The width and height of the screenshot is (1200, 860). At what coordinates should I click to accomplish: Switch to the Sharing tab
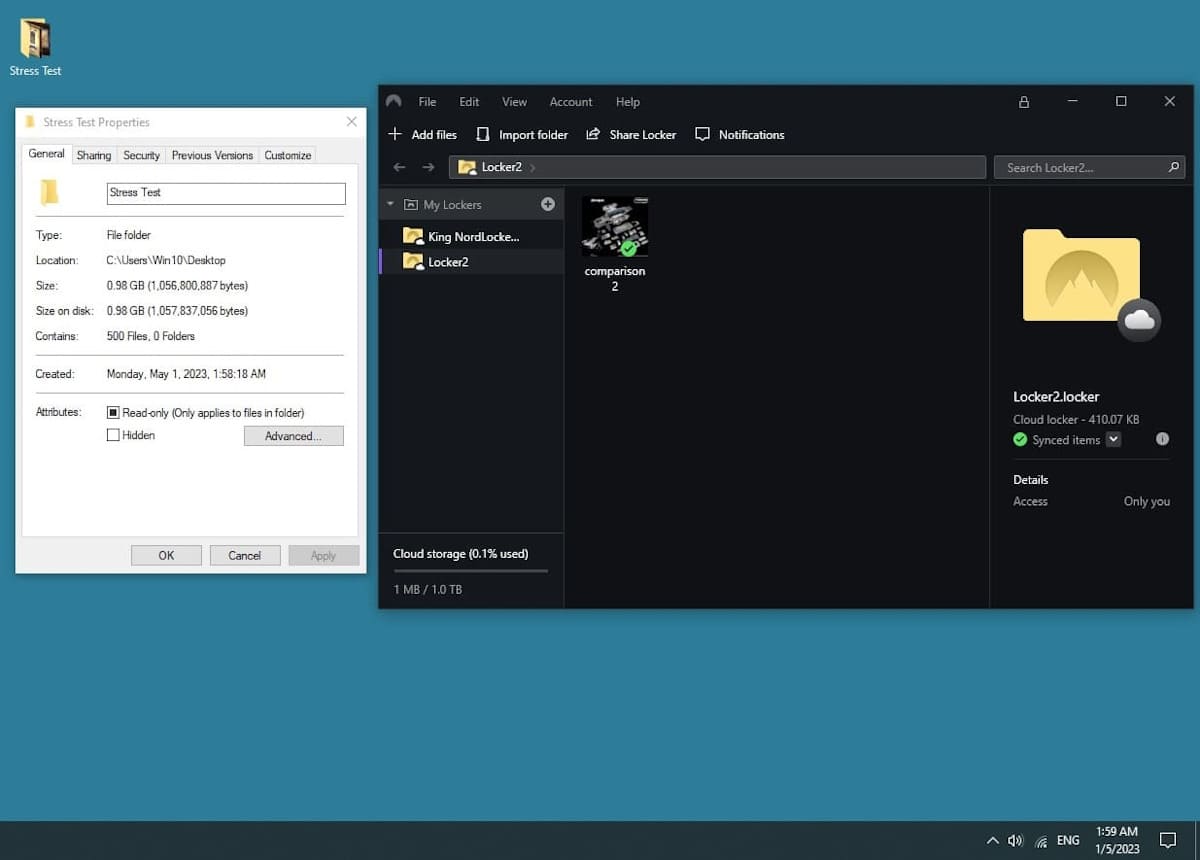point(94,155)
